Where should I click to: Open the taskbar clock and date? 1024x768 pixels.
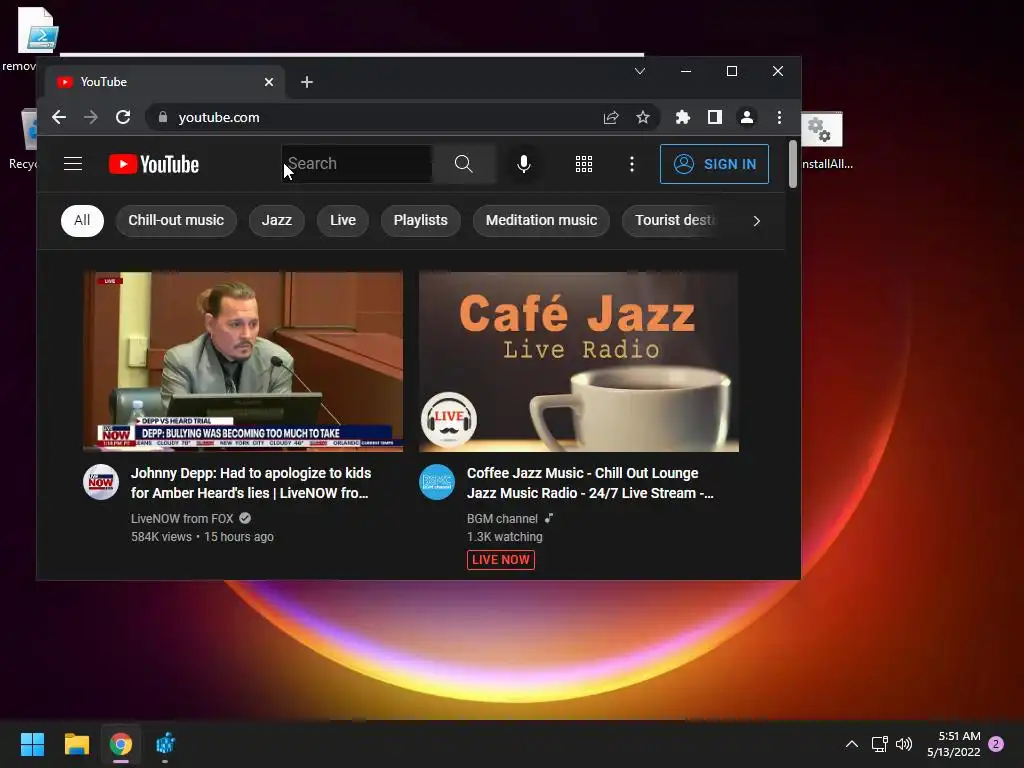tap(953, 744)
